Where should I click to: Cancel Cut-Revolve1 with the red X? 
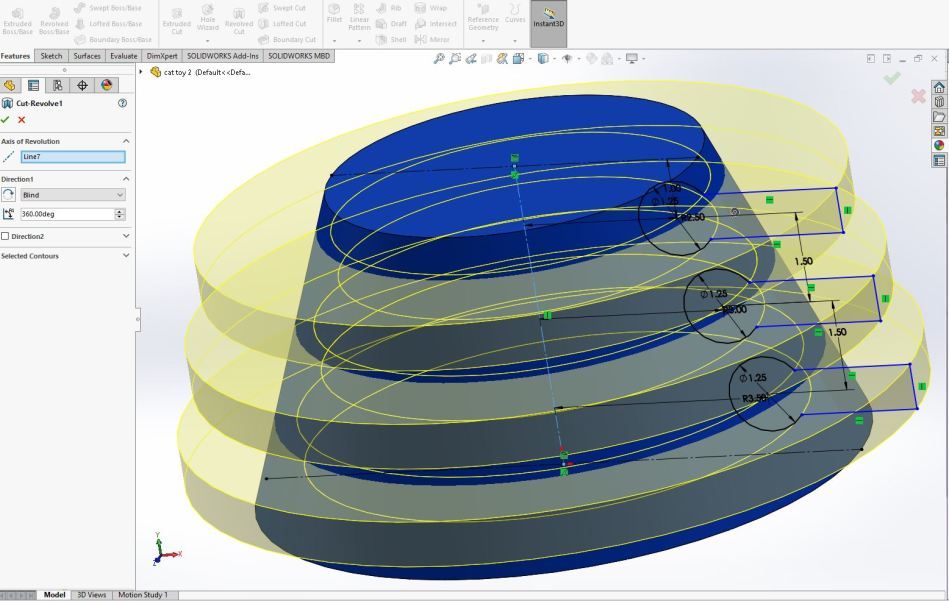22,120
